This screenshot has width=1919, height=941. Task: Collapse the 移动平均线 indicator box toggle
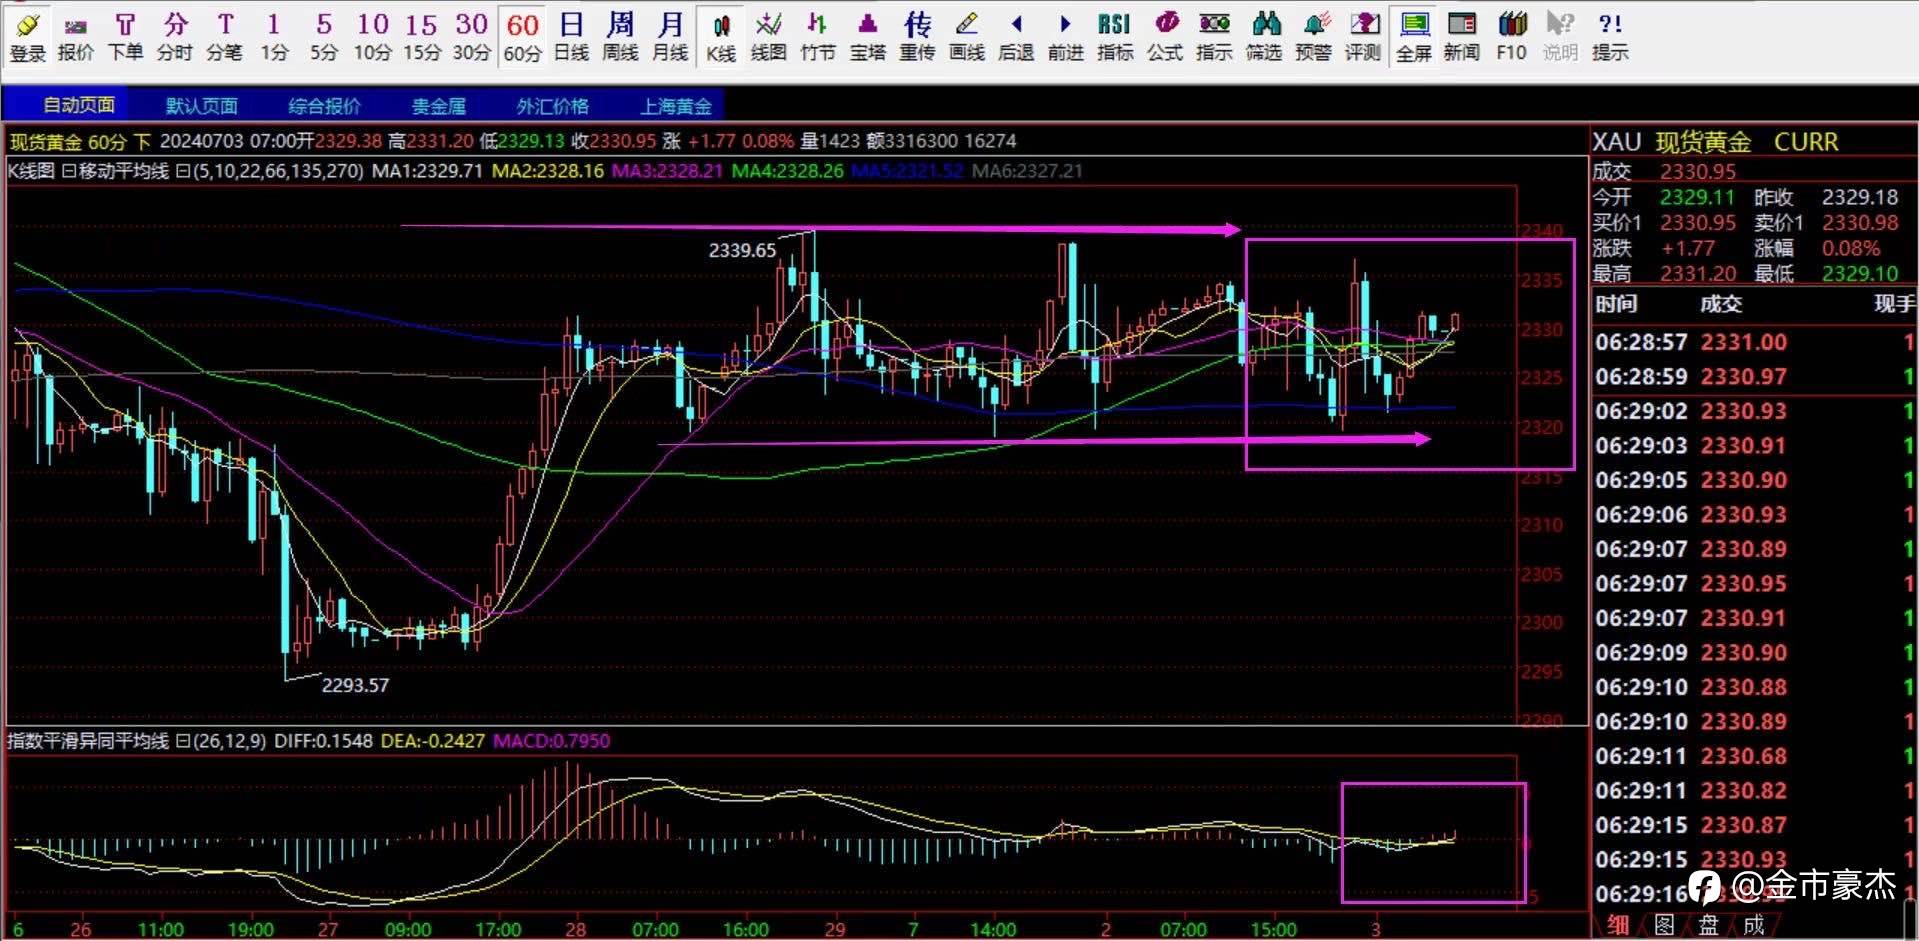[68, 171]
